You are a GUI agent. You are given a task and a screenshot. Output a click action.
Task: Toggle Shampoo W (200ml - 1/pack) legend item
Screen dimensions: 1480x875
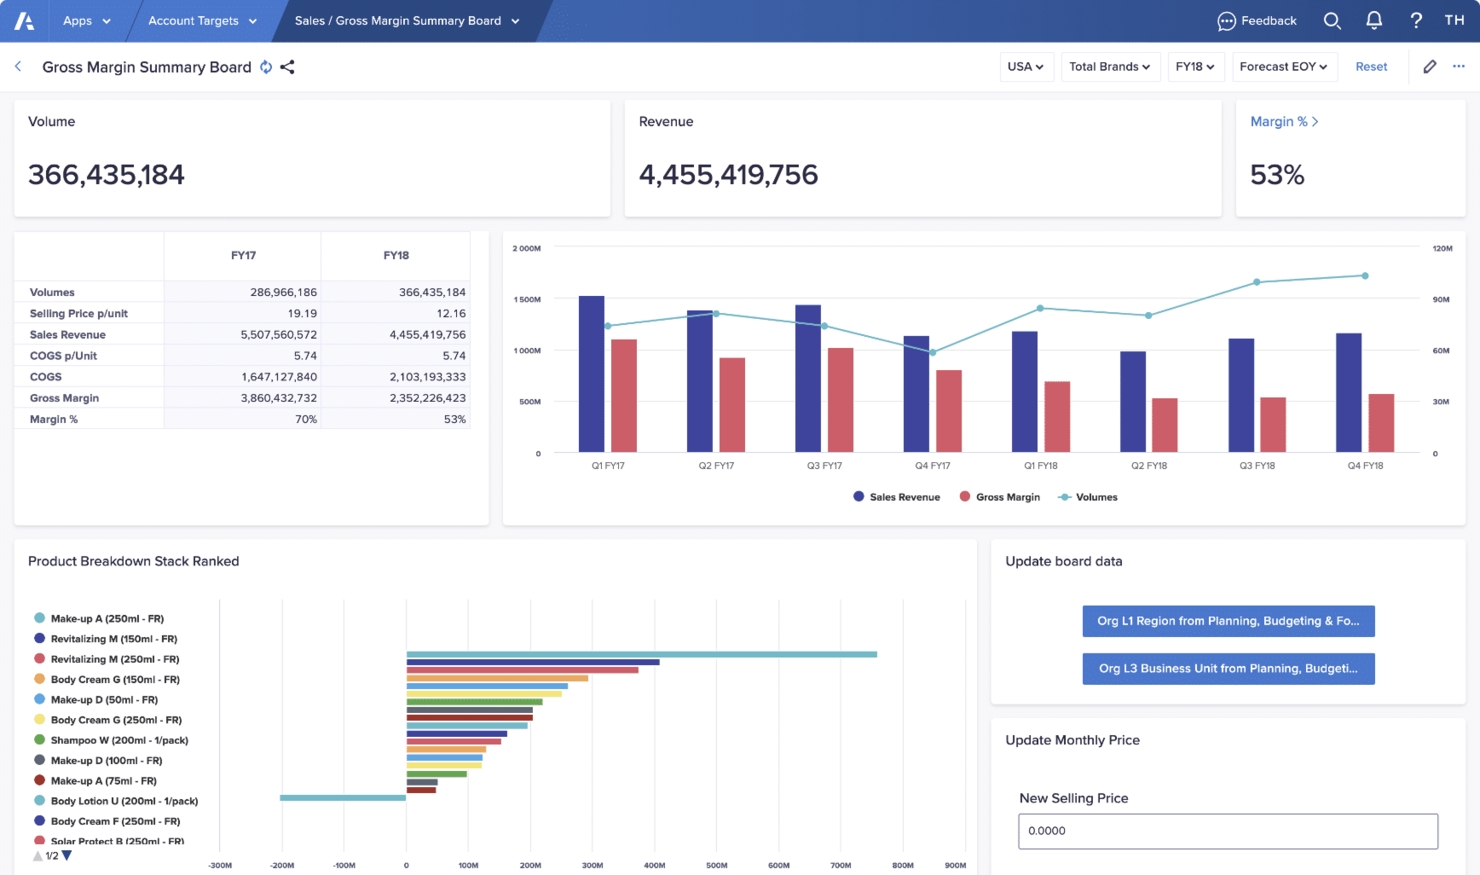(x=111, y=740)
